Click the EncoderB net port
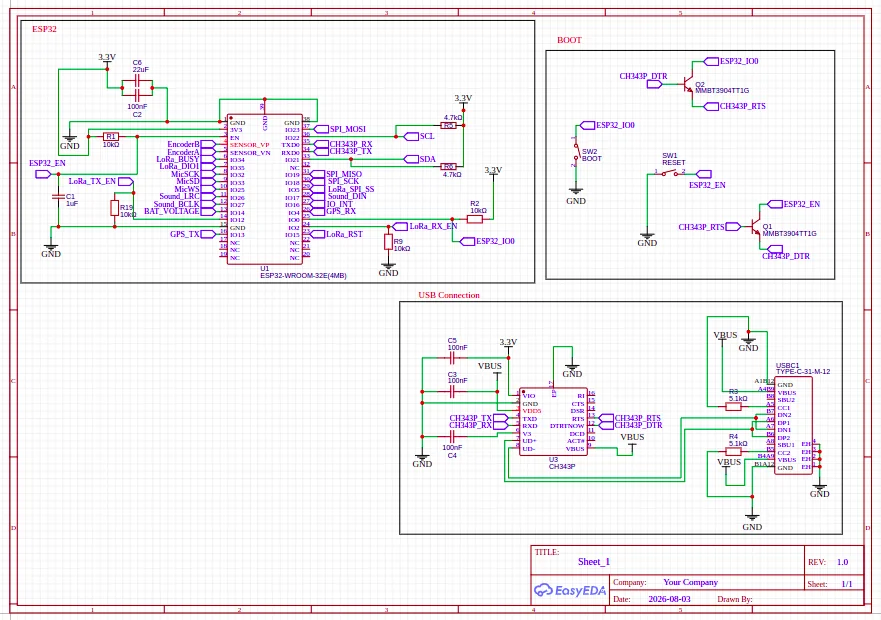881x620 pixels. (191, 144)
